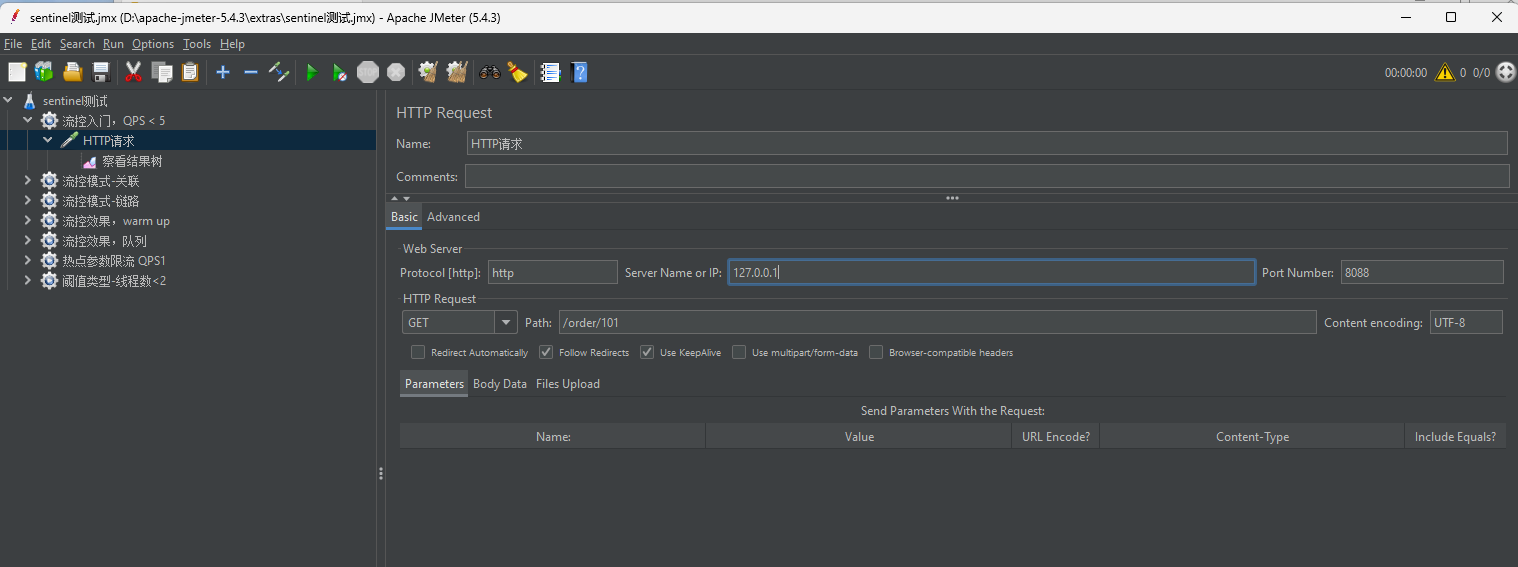Shutdown test threads icon
The image size is (1518, 567).
click(396, 72)
